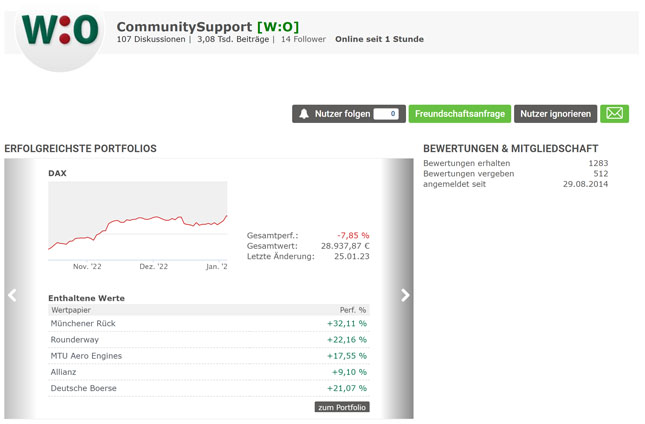Click Erfolgreichste Portfolios heading
The width and height of the screenshot is (645, 424).
click(80, 148)
